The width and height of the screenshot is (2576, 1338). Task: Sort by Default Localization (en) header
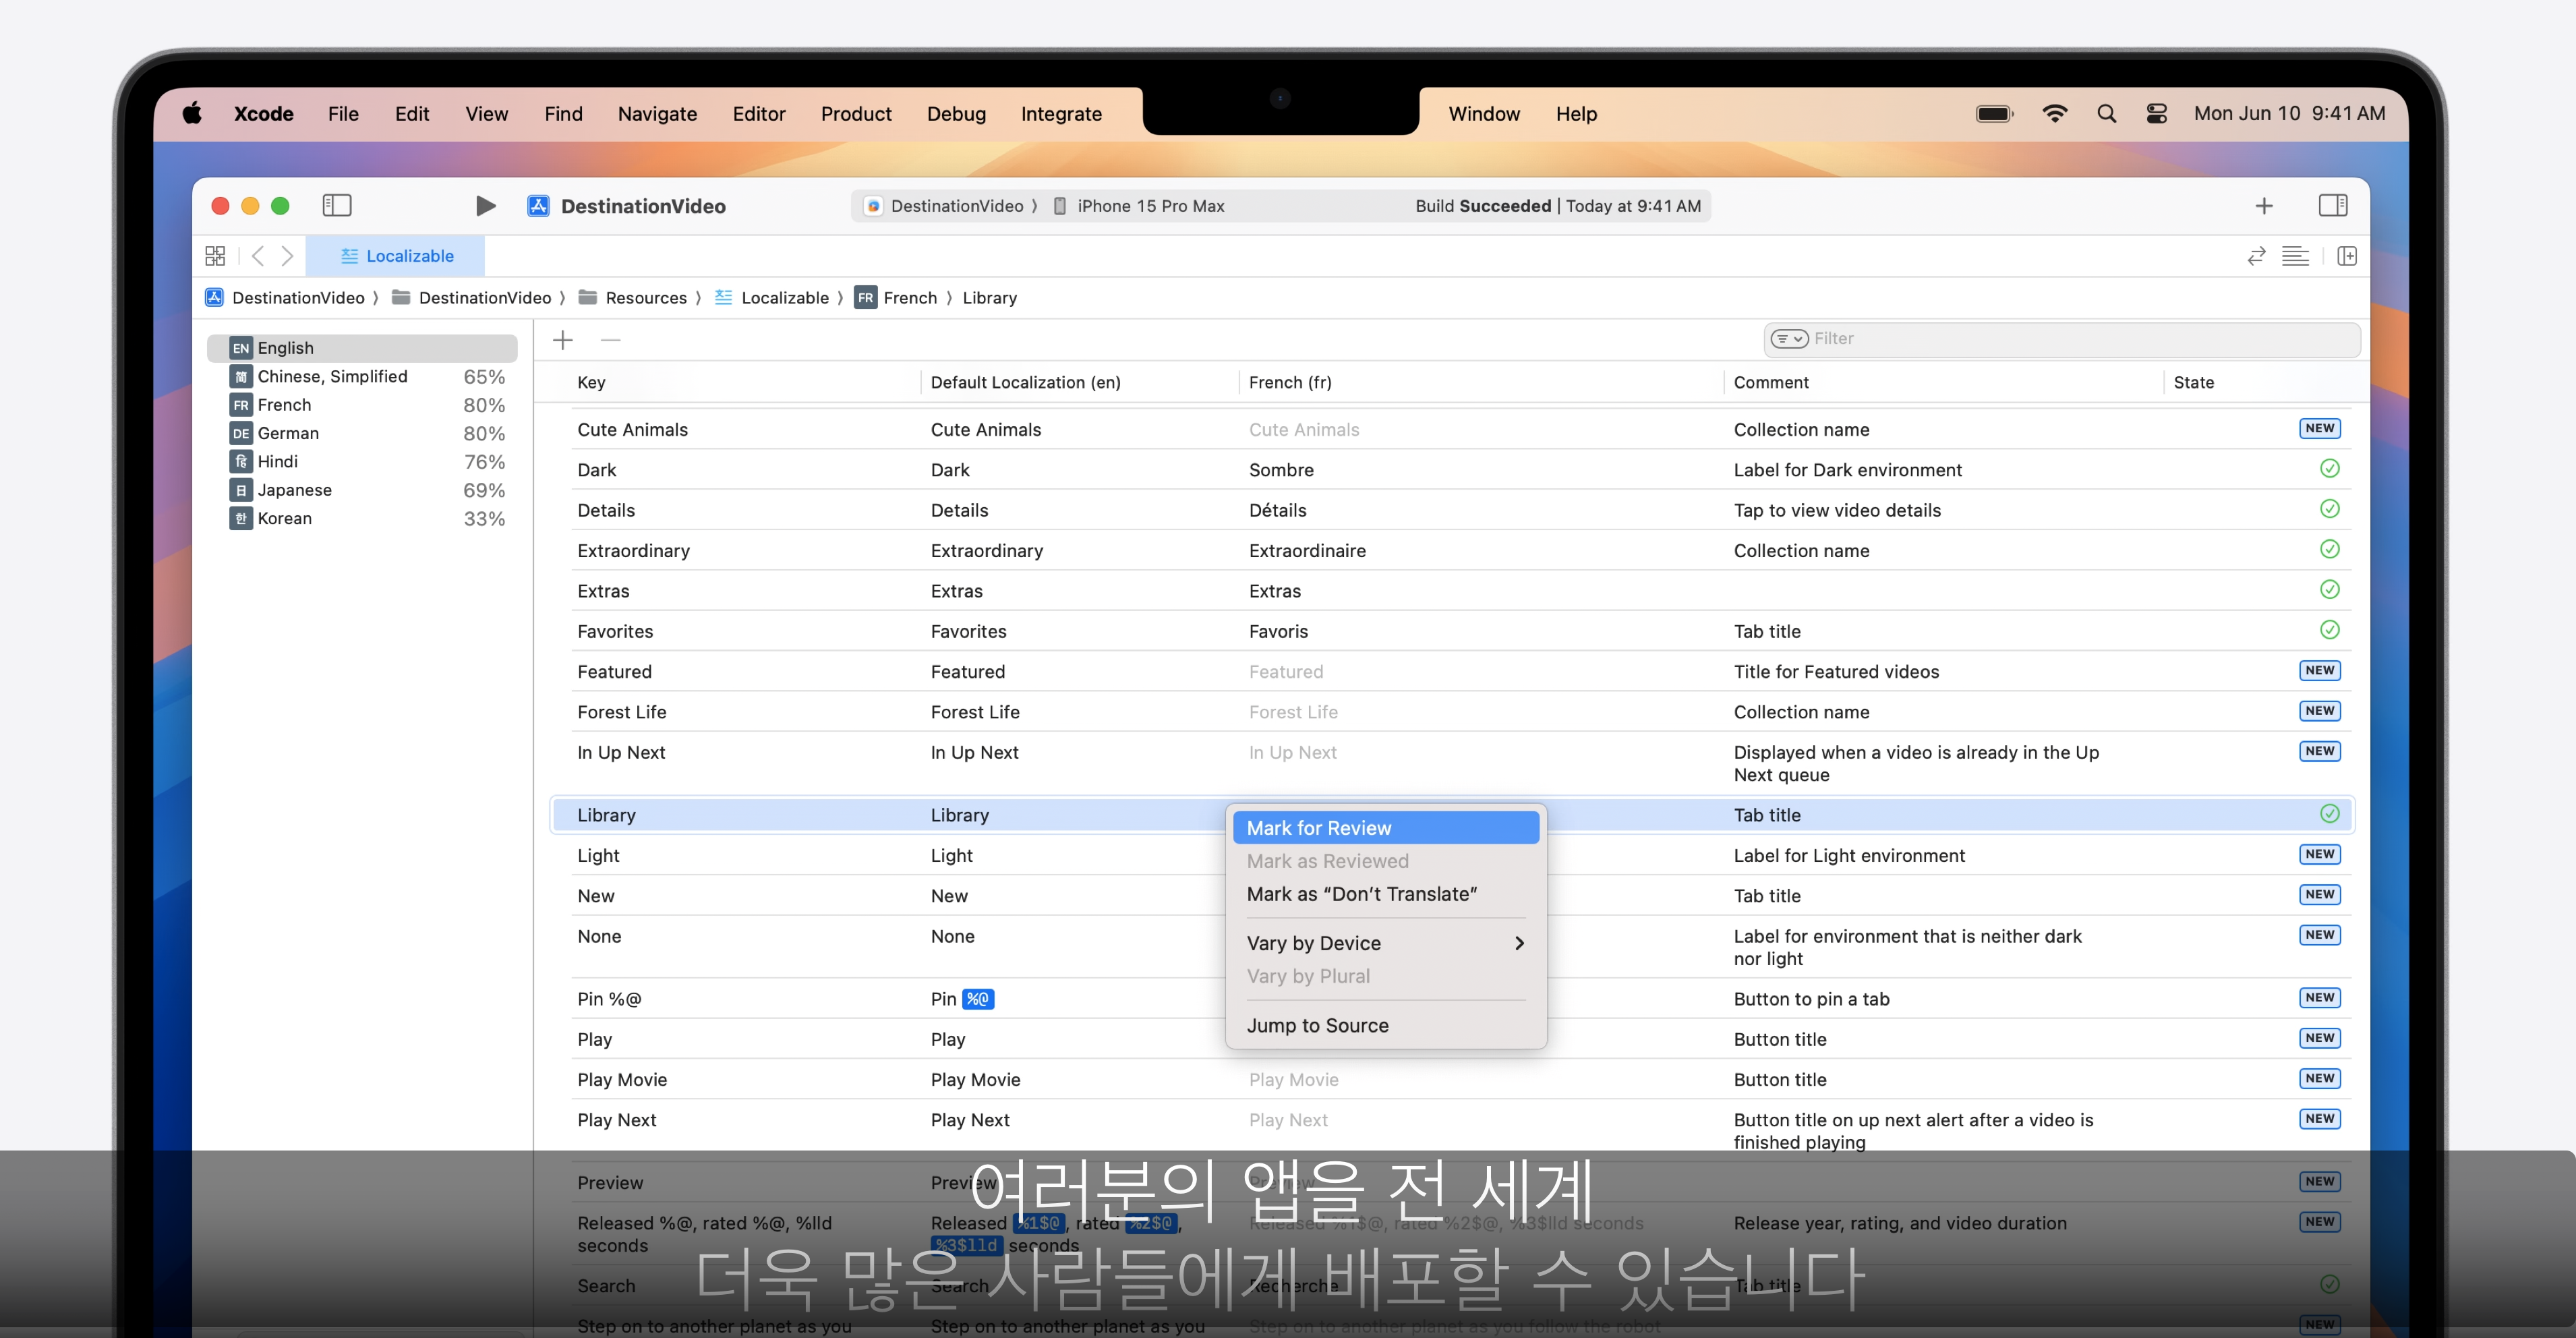pos(1025,382)
